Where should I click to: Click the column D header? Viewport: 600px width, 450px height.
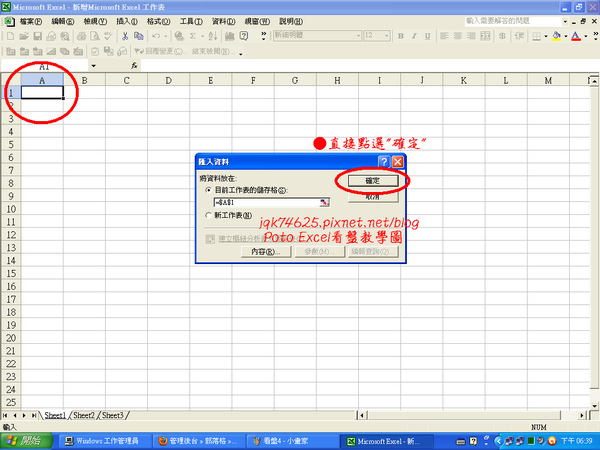pyautogui.click(x=168, y=80)
